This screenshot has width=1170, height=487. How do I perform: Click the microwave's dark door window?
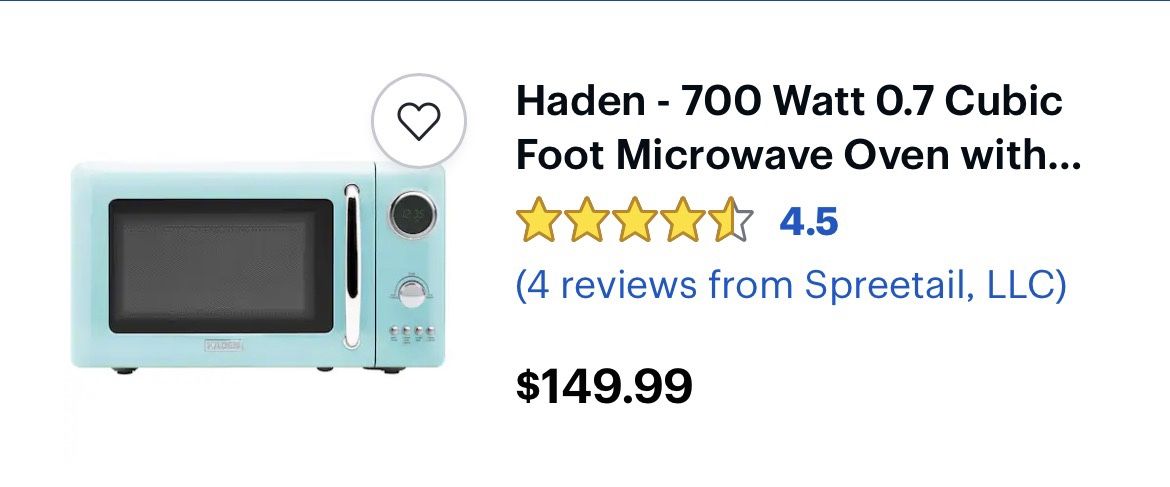coord(221,266)
